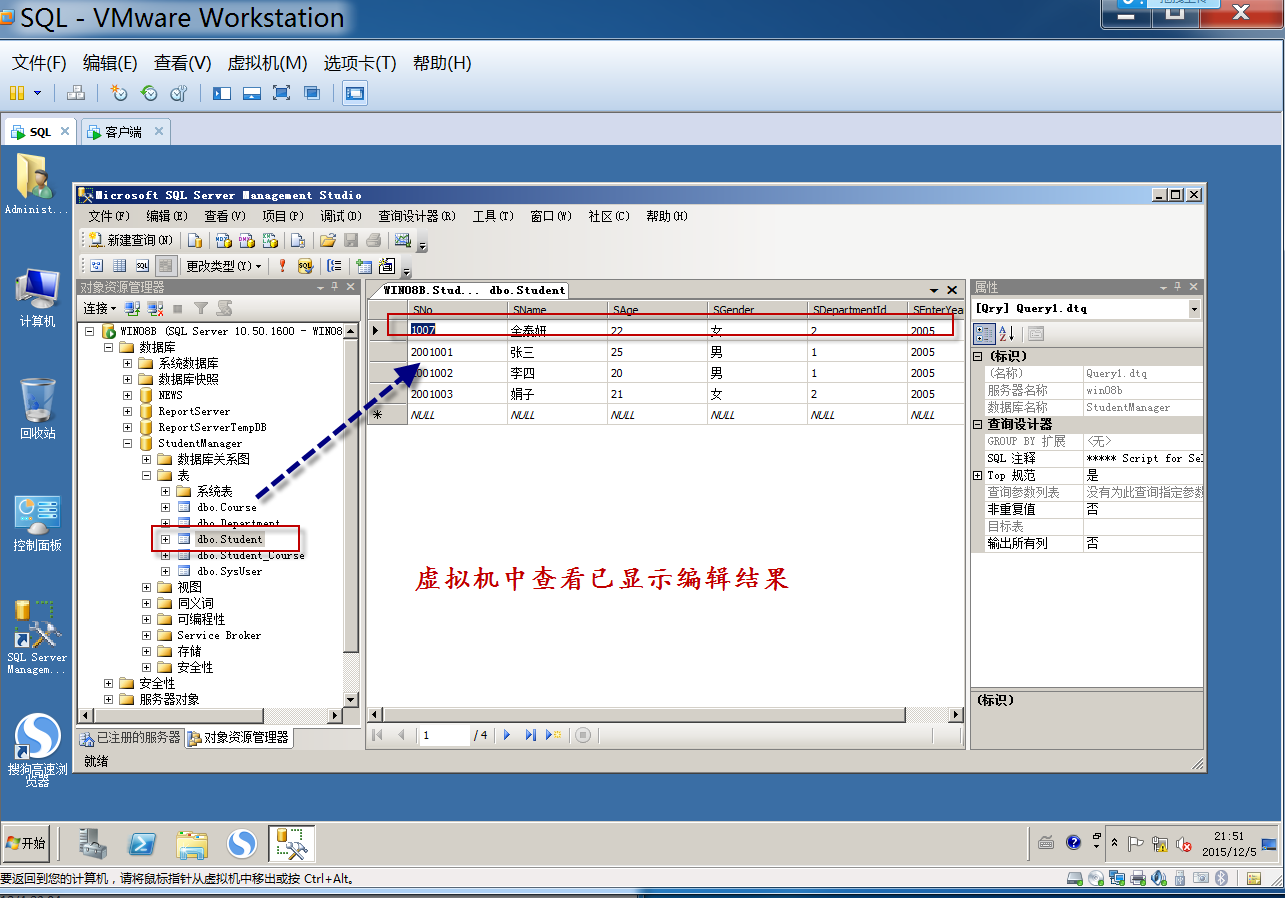Image resolution: width=1285 pixels, height=898 pixels.
Task: Click the open file folder icon in SSMS
Action: tap(327, 240)
